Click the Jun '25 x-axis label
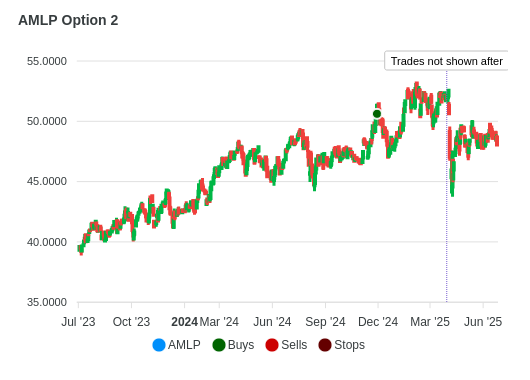530x380 pixels. (x=483, y=322)
